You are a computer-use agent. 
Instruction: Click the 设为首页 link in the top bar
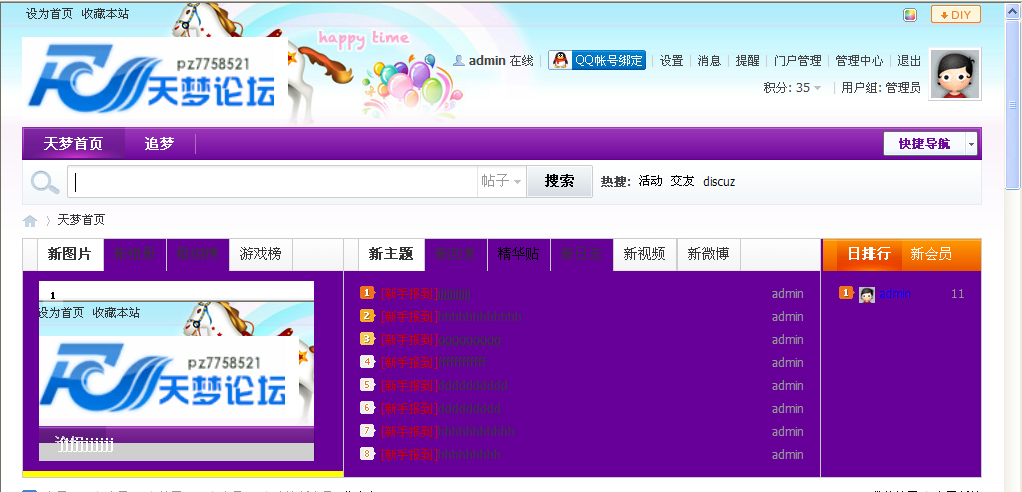(x=50, y=14)
